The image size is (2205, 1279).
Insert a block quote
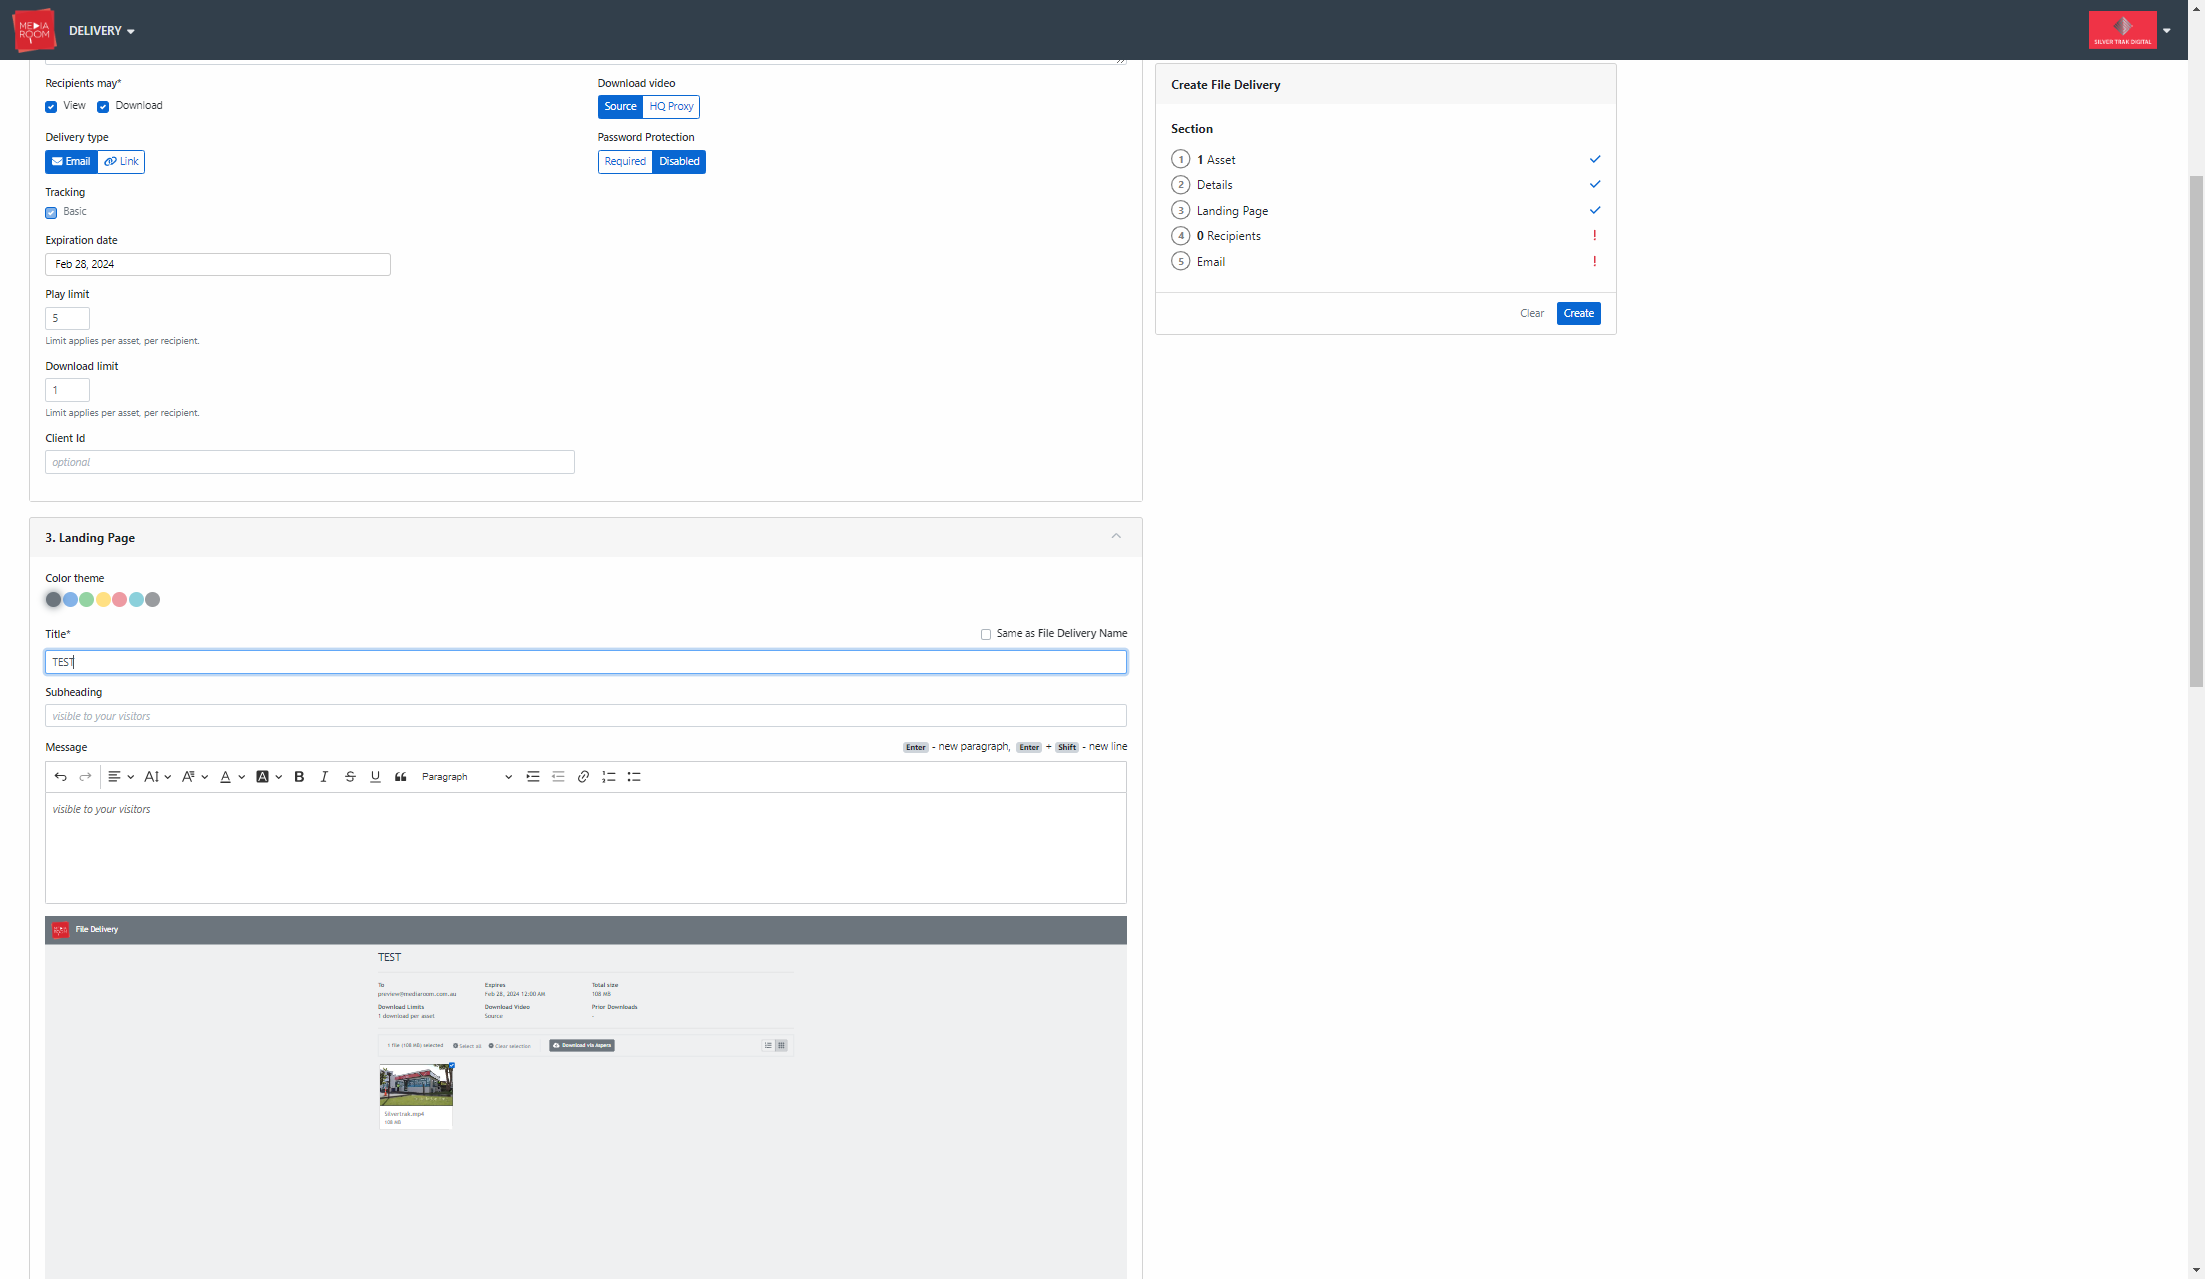pyautogui.click(x=401, y=777)
